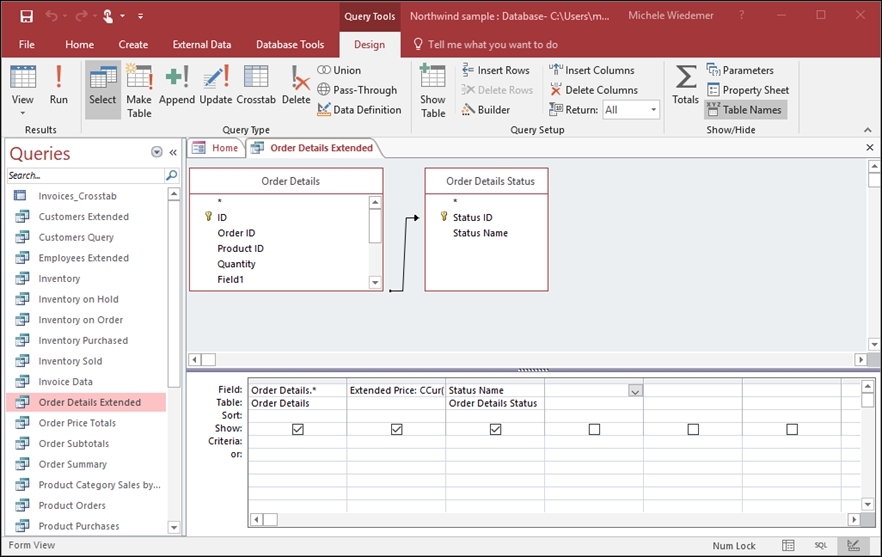Choose the Delete query type
Screen dimensions: 882x557
coord(296,85)
